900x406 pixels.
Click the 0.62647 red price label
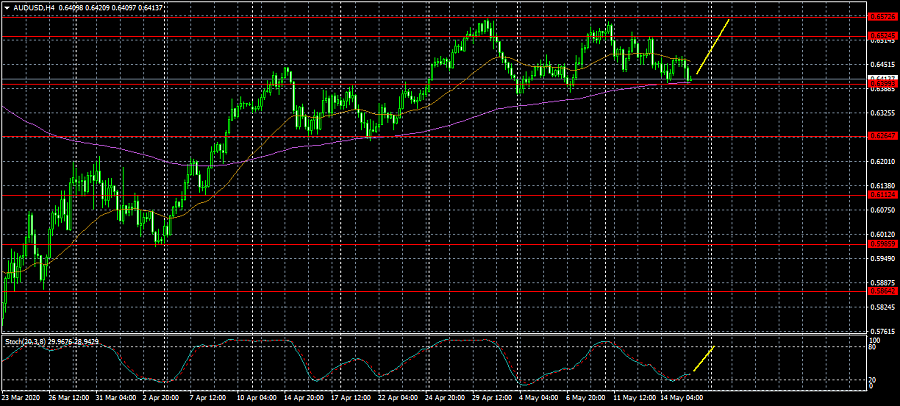click(x=882, y=136)
